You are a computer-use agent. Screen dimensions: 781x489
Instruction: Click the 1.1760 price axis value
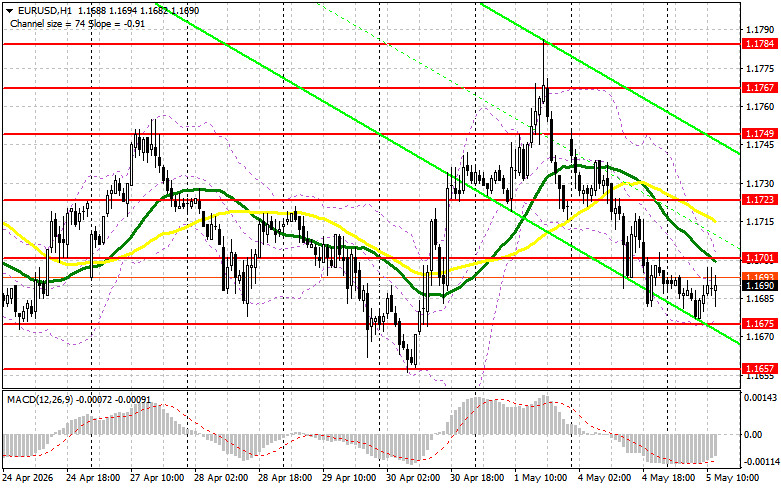pos(760,107)
